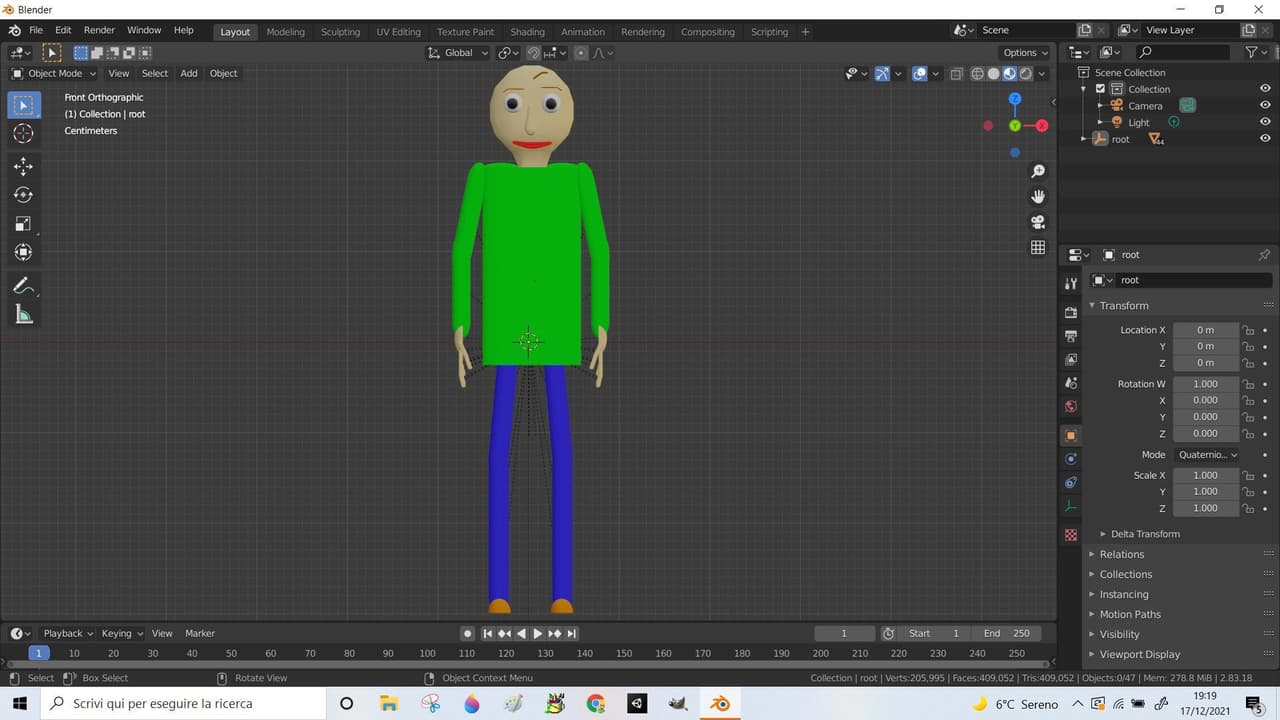Screen dimensions: 1280x720
Task: Click the Scale X value field
Action: coord(1206,475)
